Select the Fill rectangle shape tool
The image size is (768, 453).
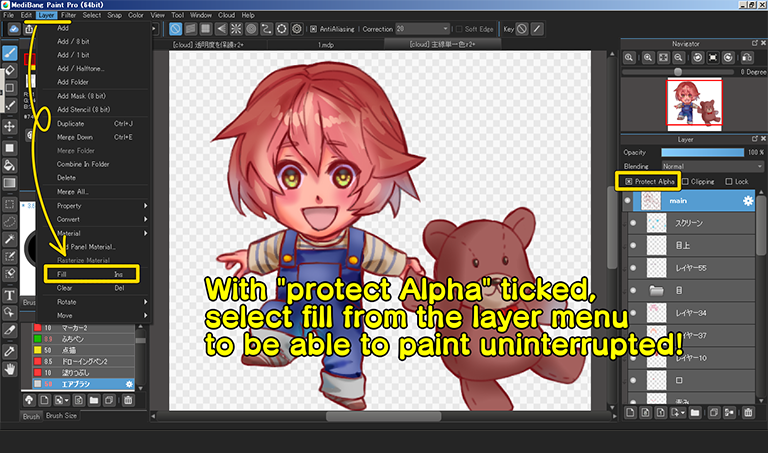[x=10, y=148]
